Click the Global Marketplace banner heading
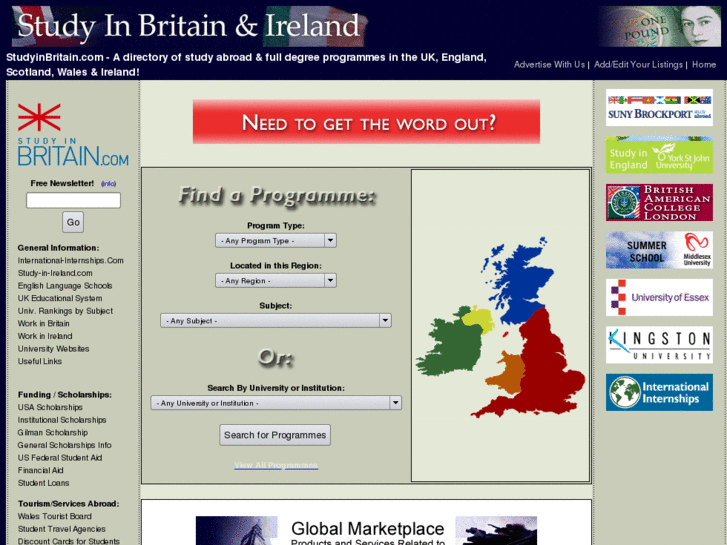 point(367,528)
